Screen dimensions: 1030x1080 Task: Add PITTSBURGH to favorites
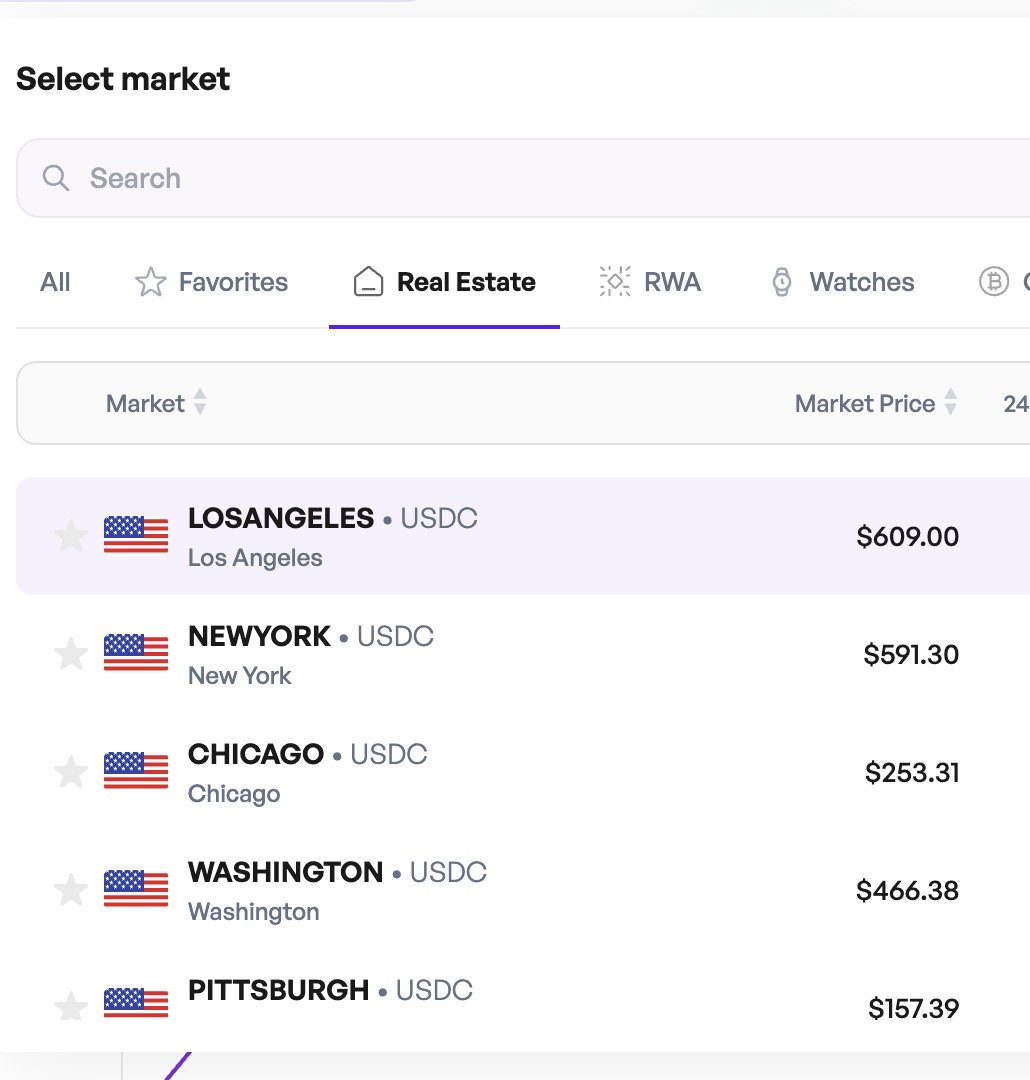click(70, 1005)
